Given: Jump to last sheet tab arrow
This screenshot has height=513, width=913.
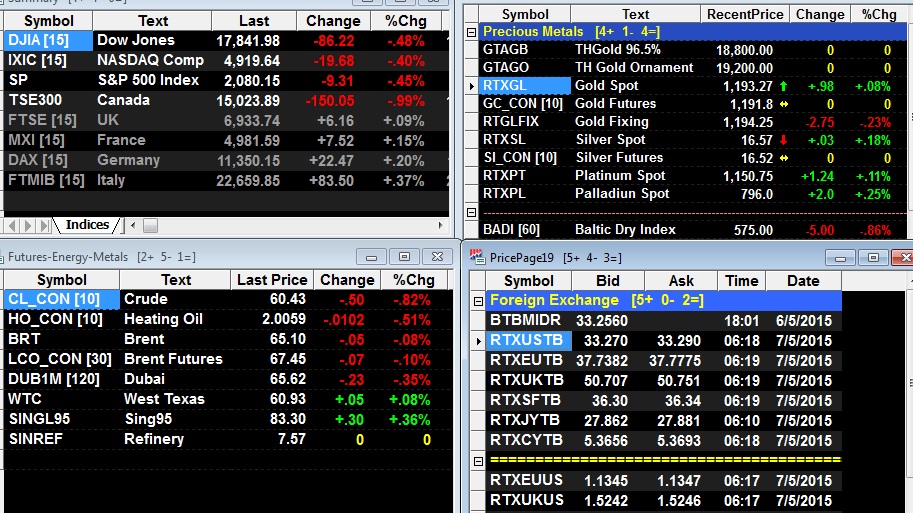Looking at the screenshot, I should (43, 225).
